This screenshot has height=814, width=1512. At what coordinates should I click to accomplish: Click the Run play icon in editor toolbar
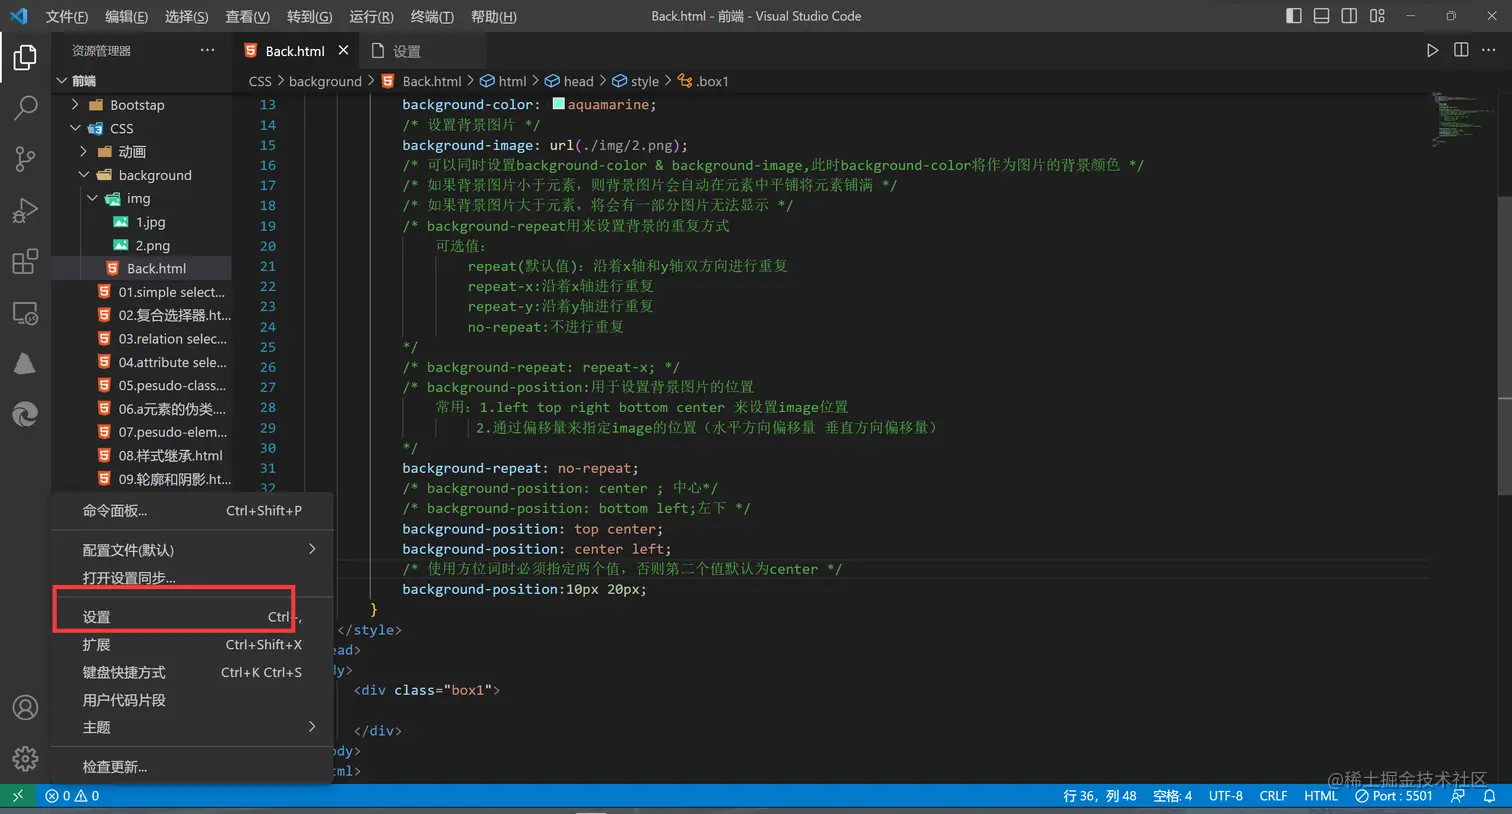[1432, 50]
